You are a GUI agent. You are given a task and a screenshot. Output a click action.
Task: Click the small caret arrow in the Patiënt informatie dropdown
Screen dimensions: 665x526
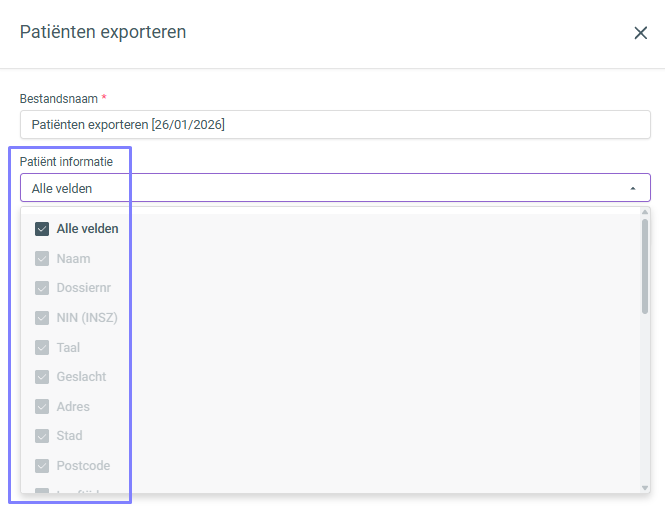(632, 188)
